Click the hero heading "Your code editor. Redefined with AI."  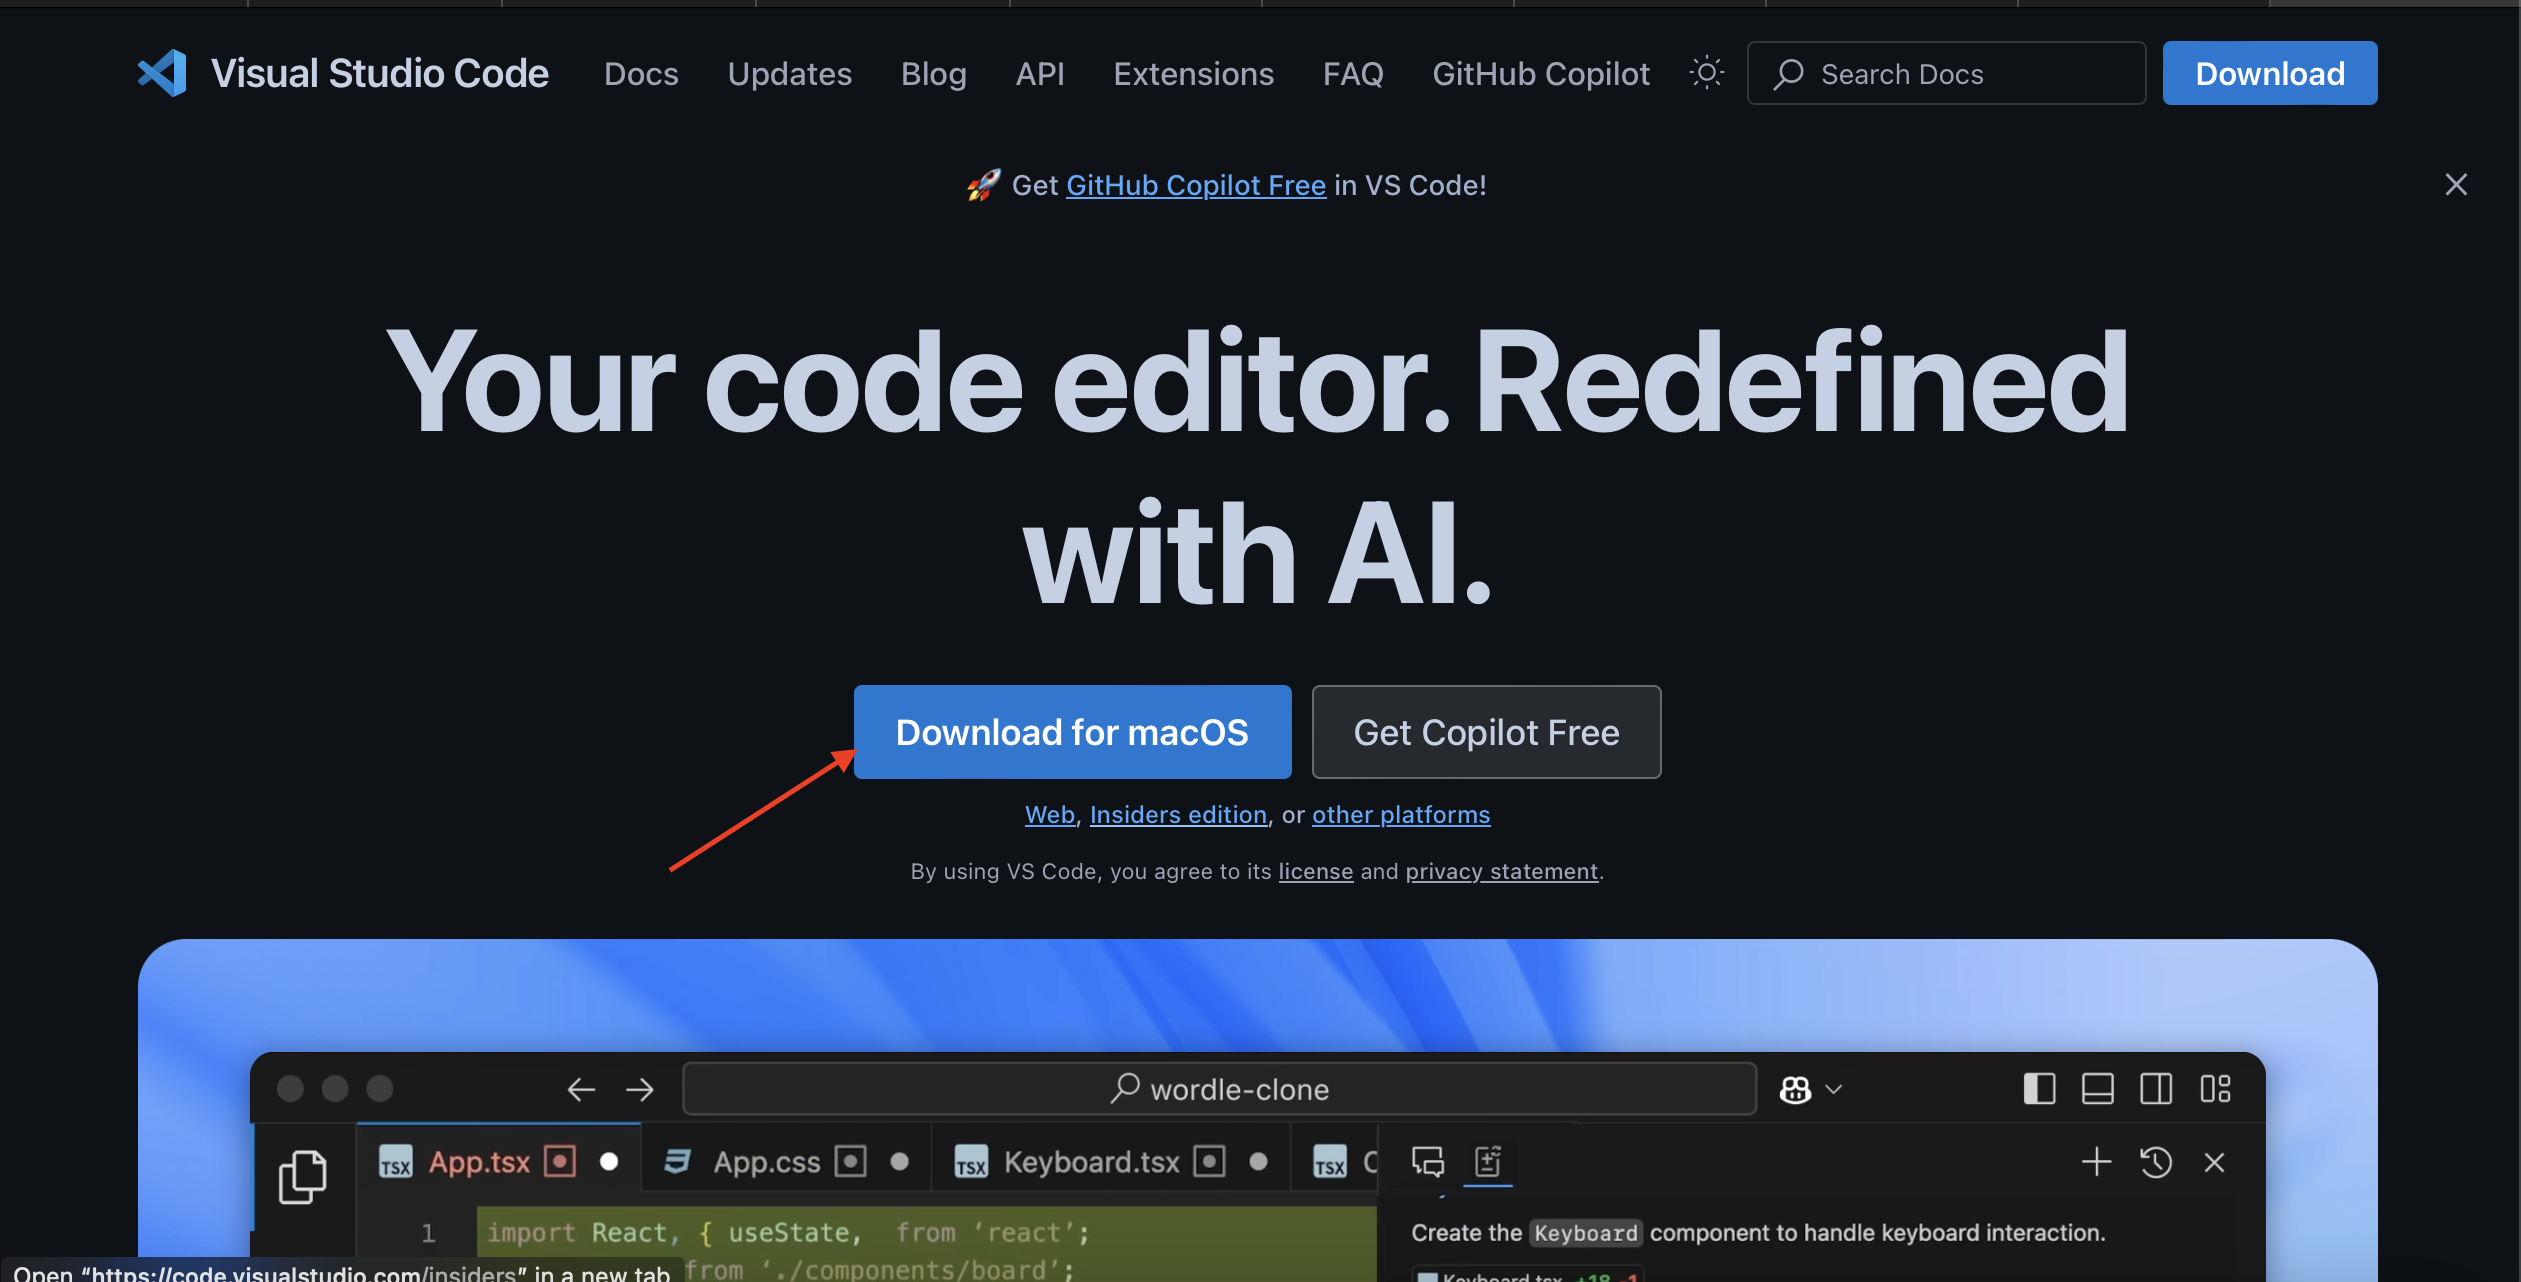tap(1258, 466)
